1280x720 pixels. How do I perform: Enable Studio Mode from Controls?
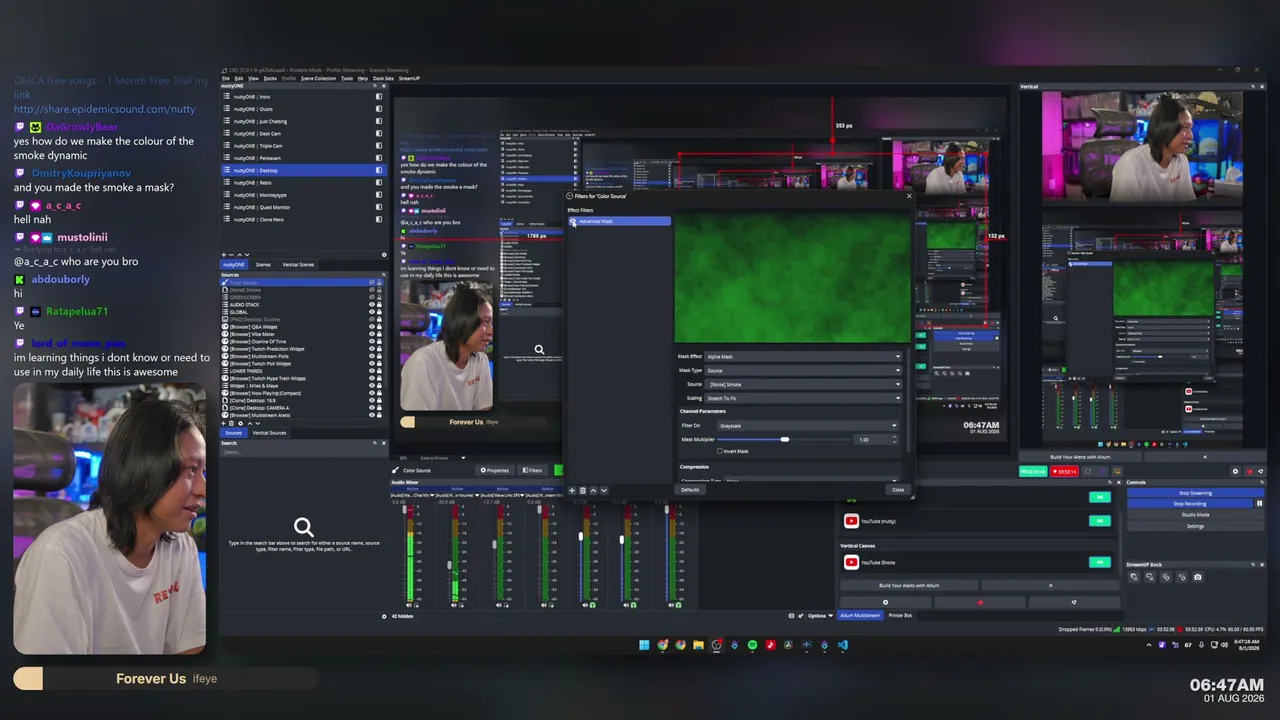1195,515
